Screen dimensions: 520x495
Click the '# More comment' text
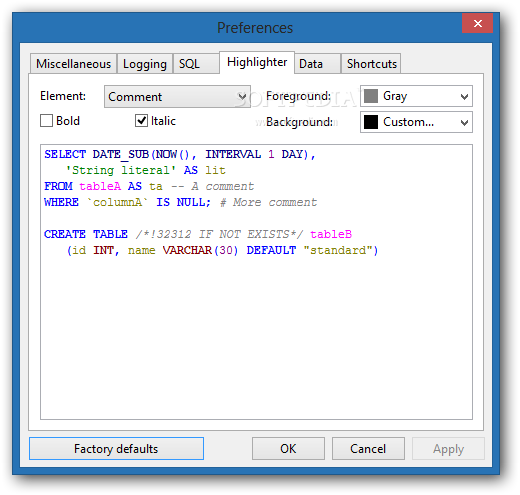click(268, 202)
